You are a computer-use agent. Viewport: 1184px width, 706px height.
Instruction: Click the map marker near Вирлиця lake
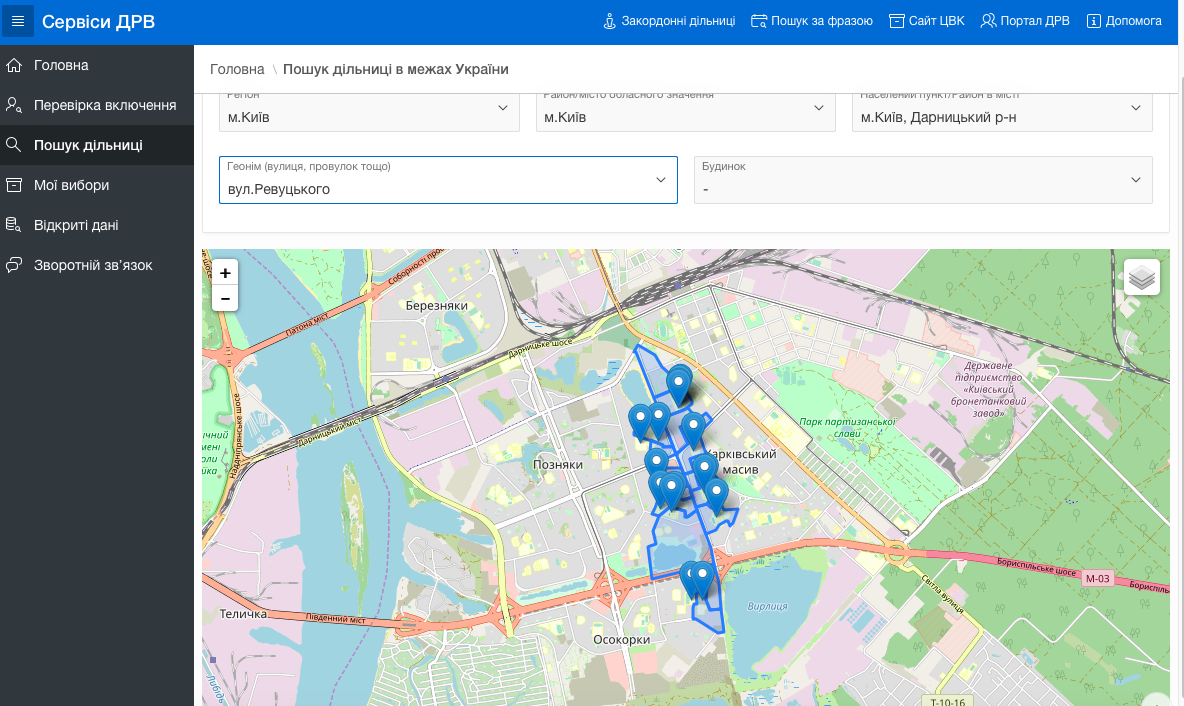(703, 578)
